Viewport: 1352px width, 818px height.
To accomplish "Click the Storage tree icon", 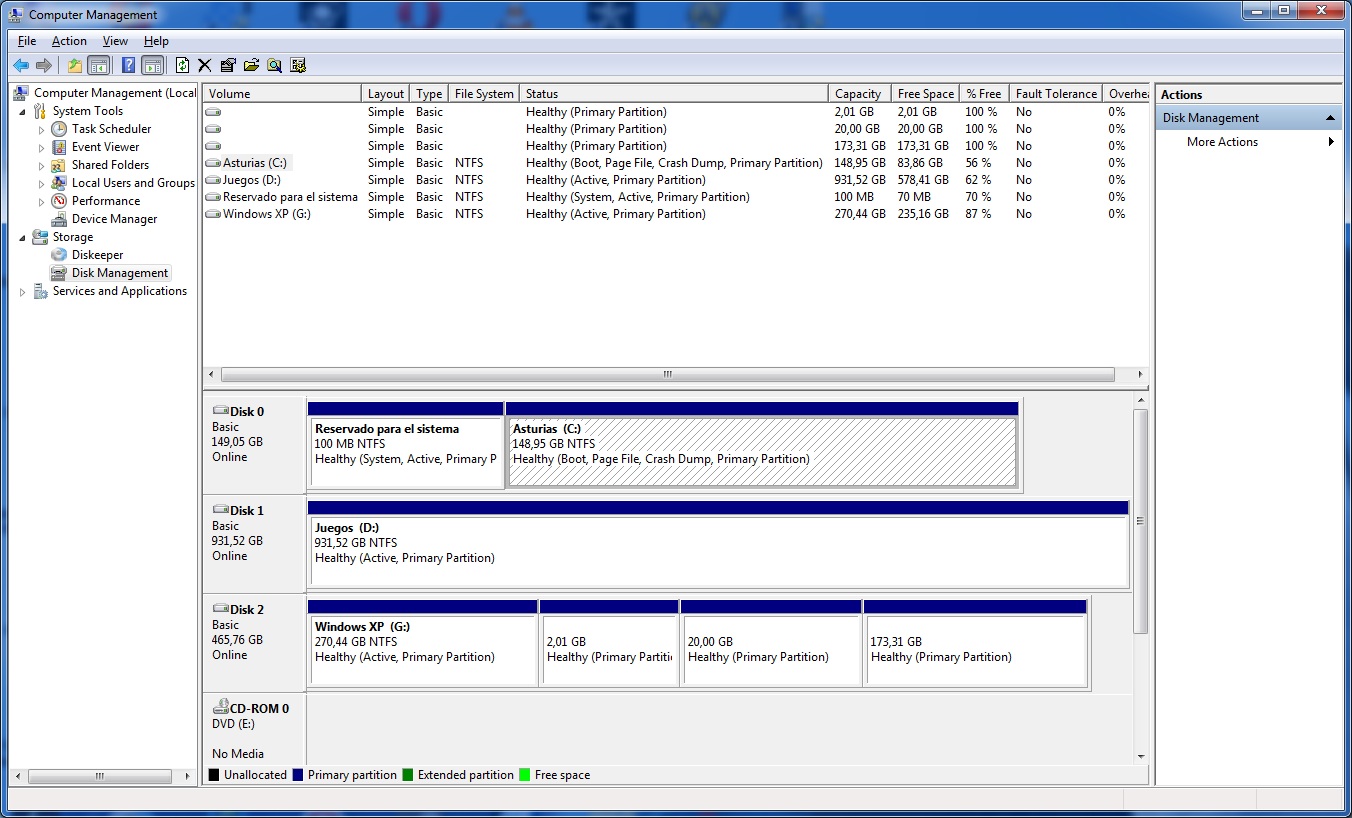I will click(x=40, y=237).
